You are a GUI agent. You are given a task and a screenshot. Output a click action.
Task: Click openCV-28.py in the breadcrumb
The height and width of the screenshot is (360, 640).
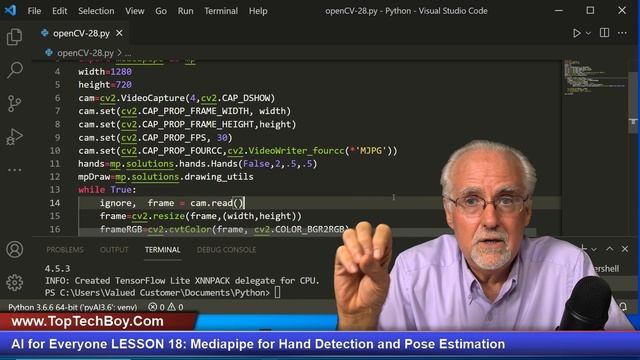click(85, 53)
